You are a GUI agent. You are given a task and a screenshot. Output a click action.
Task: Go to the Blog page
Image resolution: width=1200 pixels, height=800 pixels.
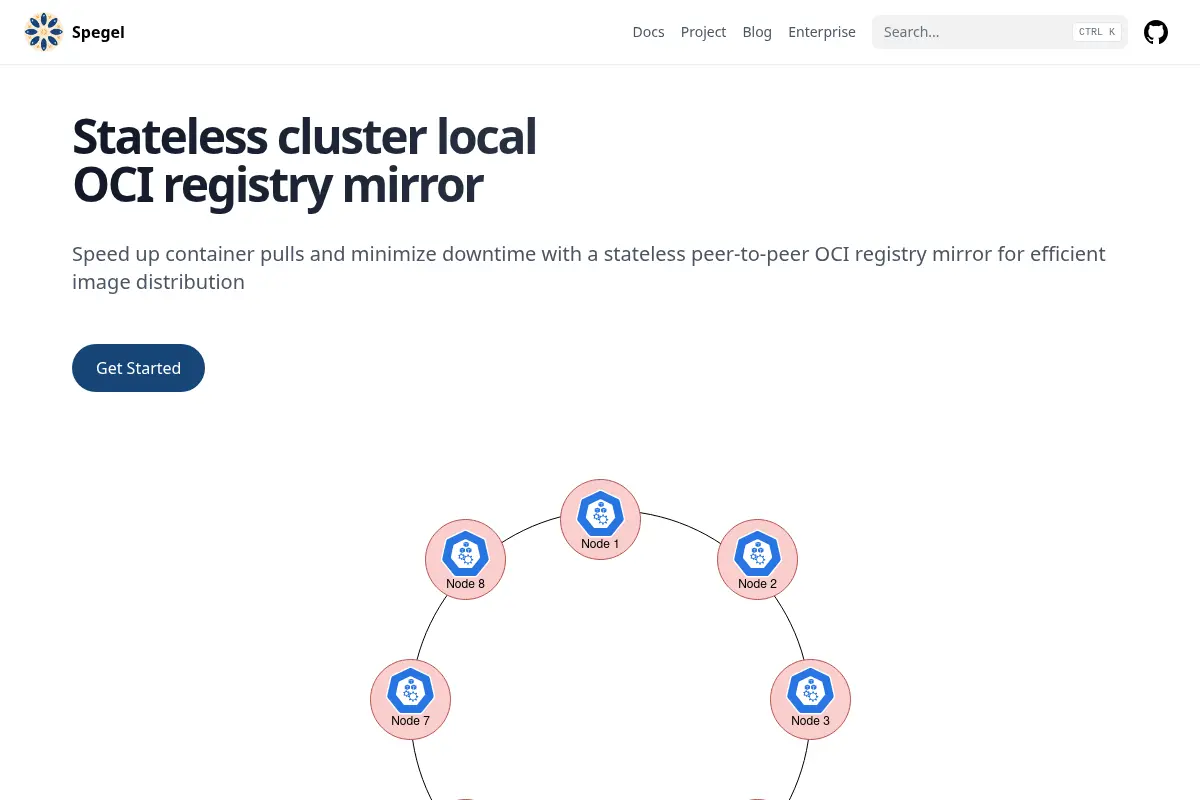(757, 32)
